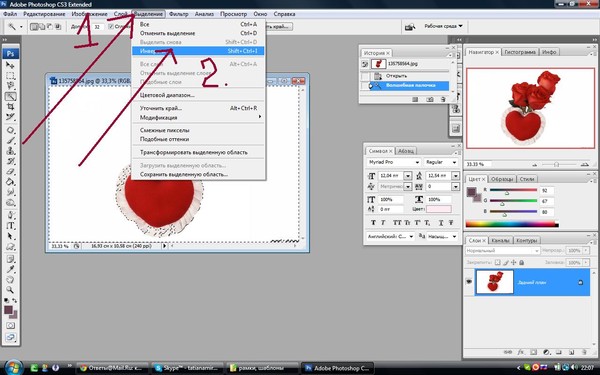Image resolution: width=600 pixels, height=375 pixels.
Task: Open font family dropdown Myriad Pro
Action: tap(394, 162)
